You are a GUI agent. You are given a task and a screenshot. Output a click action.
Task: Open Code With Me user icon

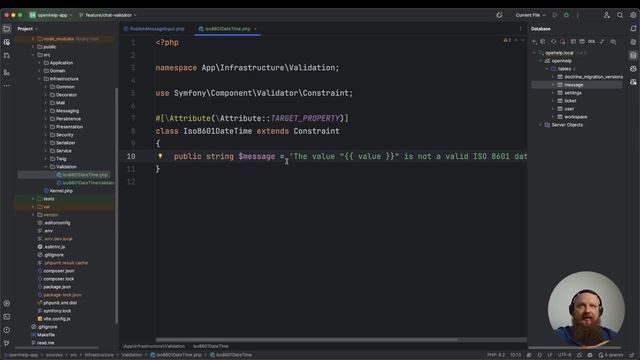(607, 15)
